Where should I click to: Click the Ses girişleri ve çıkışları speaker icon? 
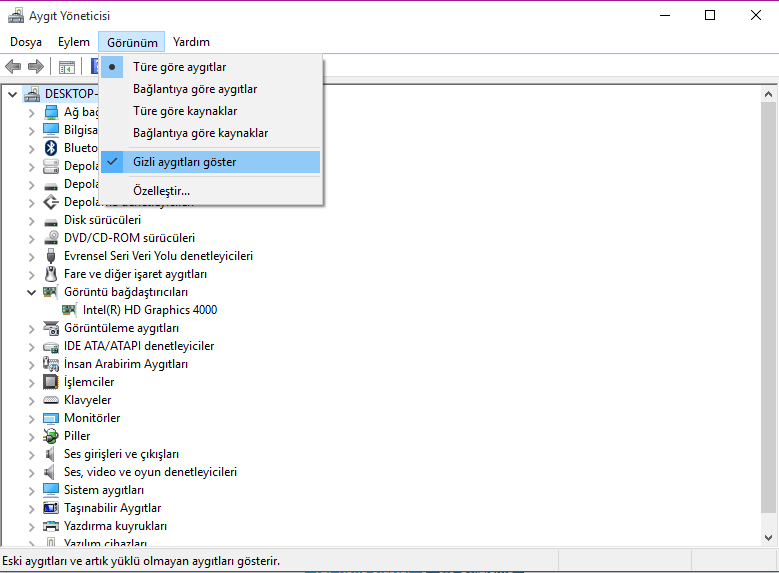pos(50,454)
